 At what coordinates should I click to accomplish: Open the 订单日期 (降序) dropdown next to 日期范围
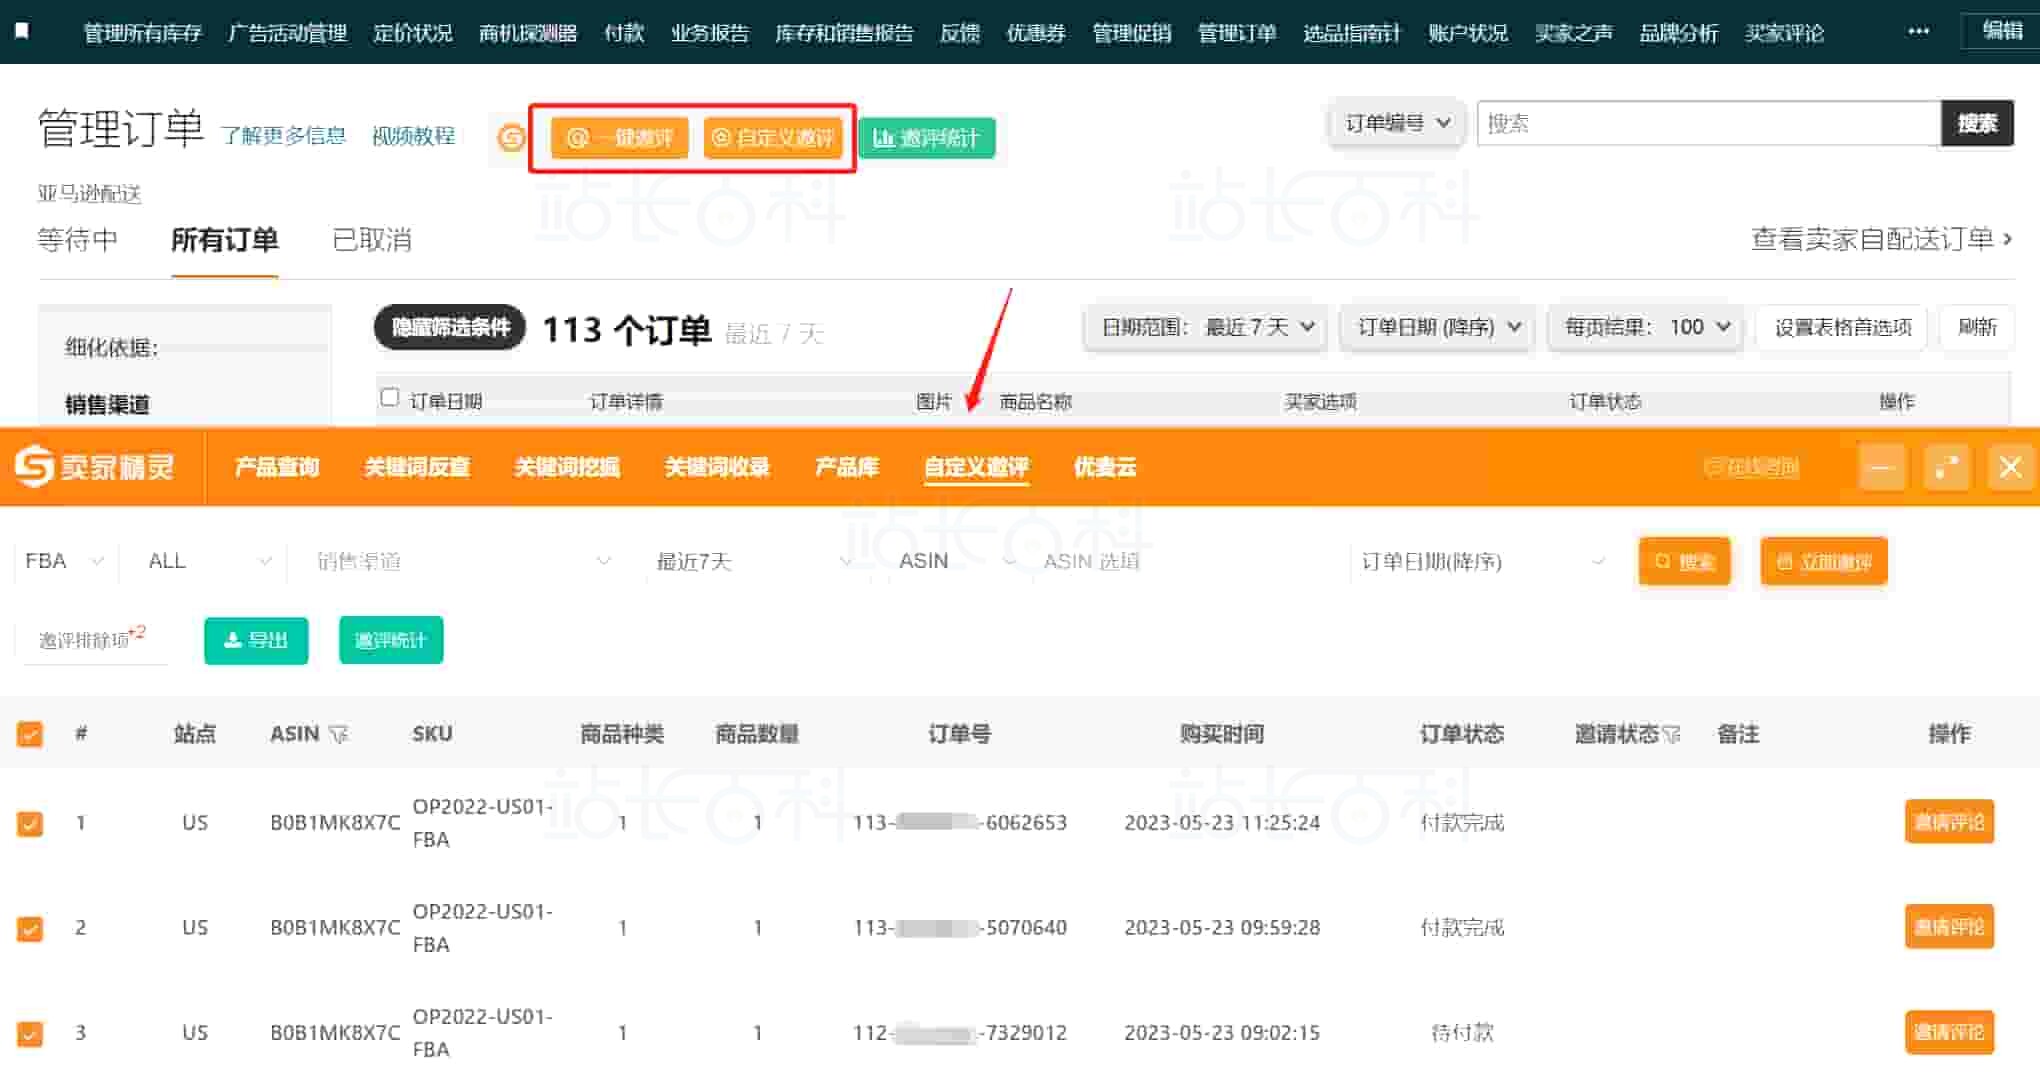point(1439,327)
